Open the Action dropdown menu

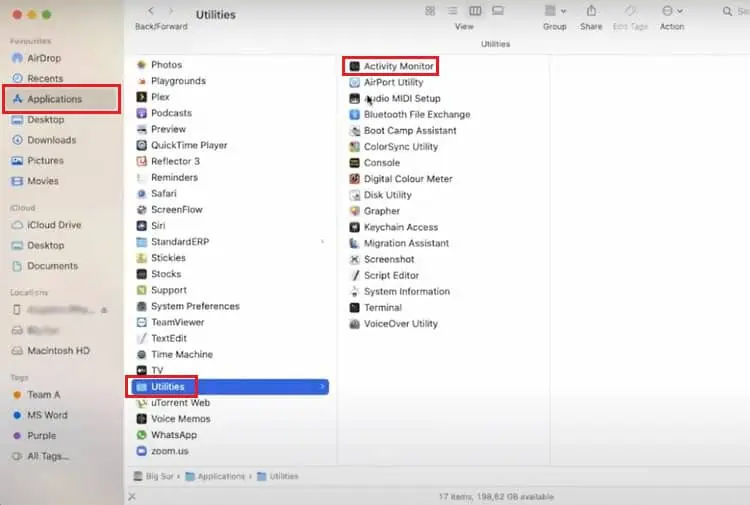point(672,11)
